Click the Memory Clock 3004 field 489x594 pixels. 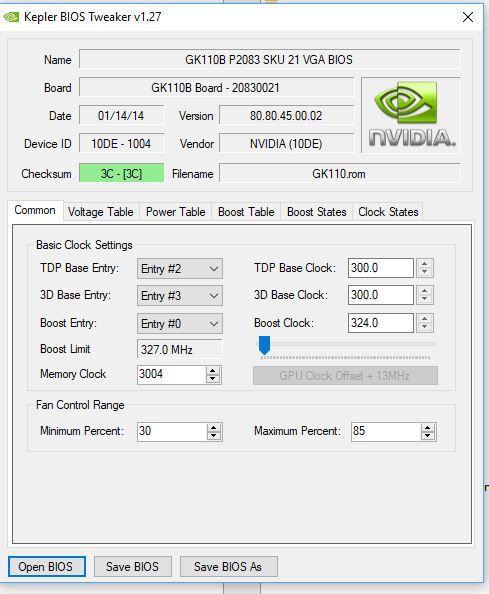[x=172, y=374]
